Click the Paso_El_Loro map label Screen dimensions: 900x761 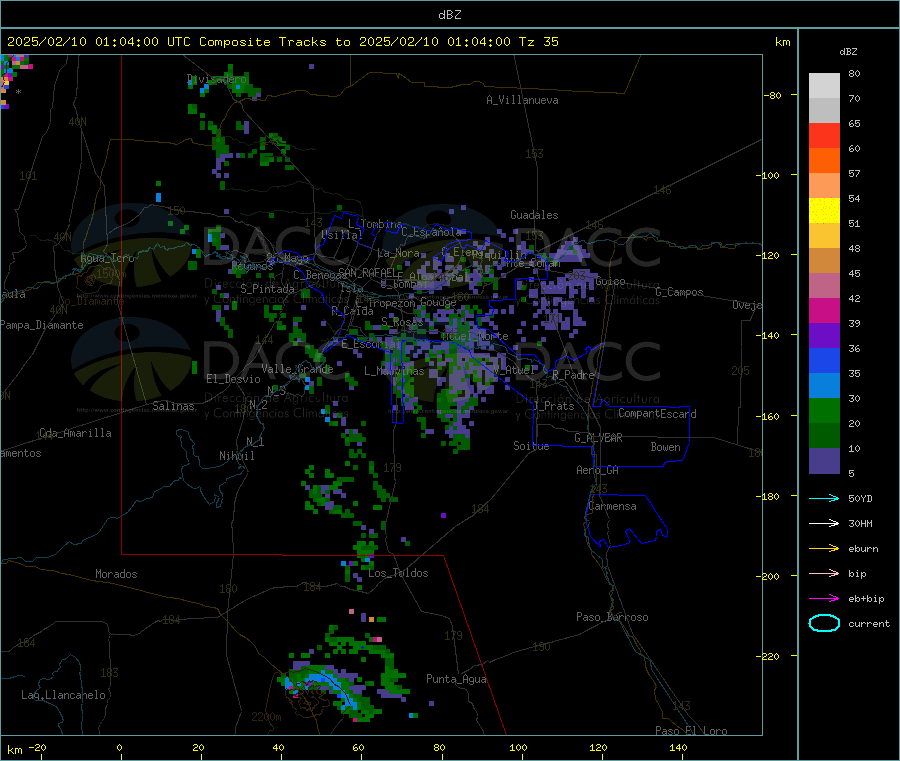pyautogui.click(x=692, y=731)
